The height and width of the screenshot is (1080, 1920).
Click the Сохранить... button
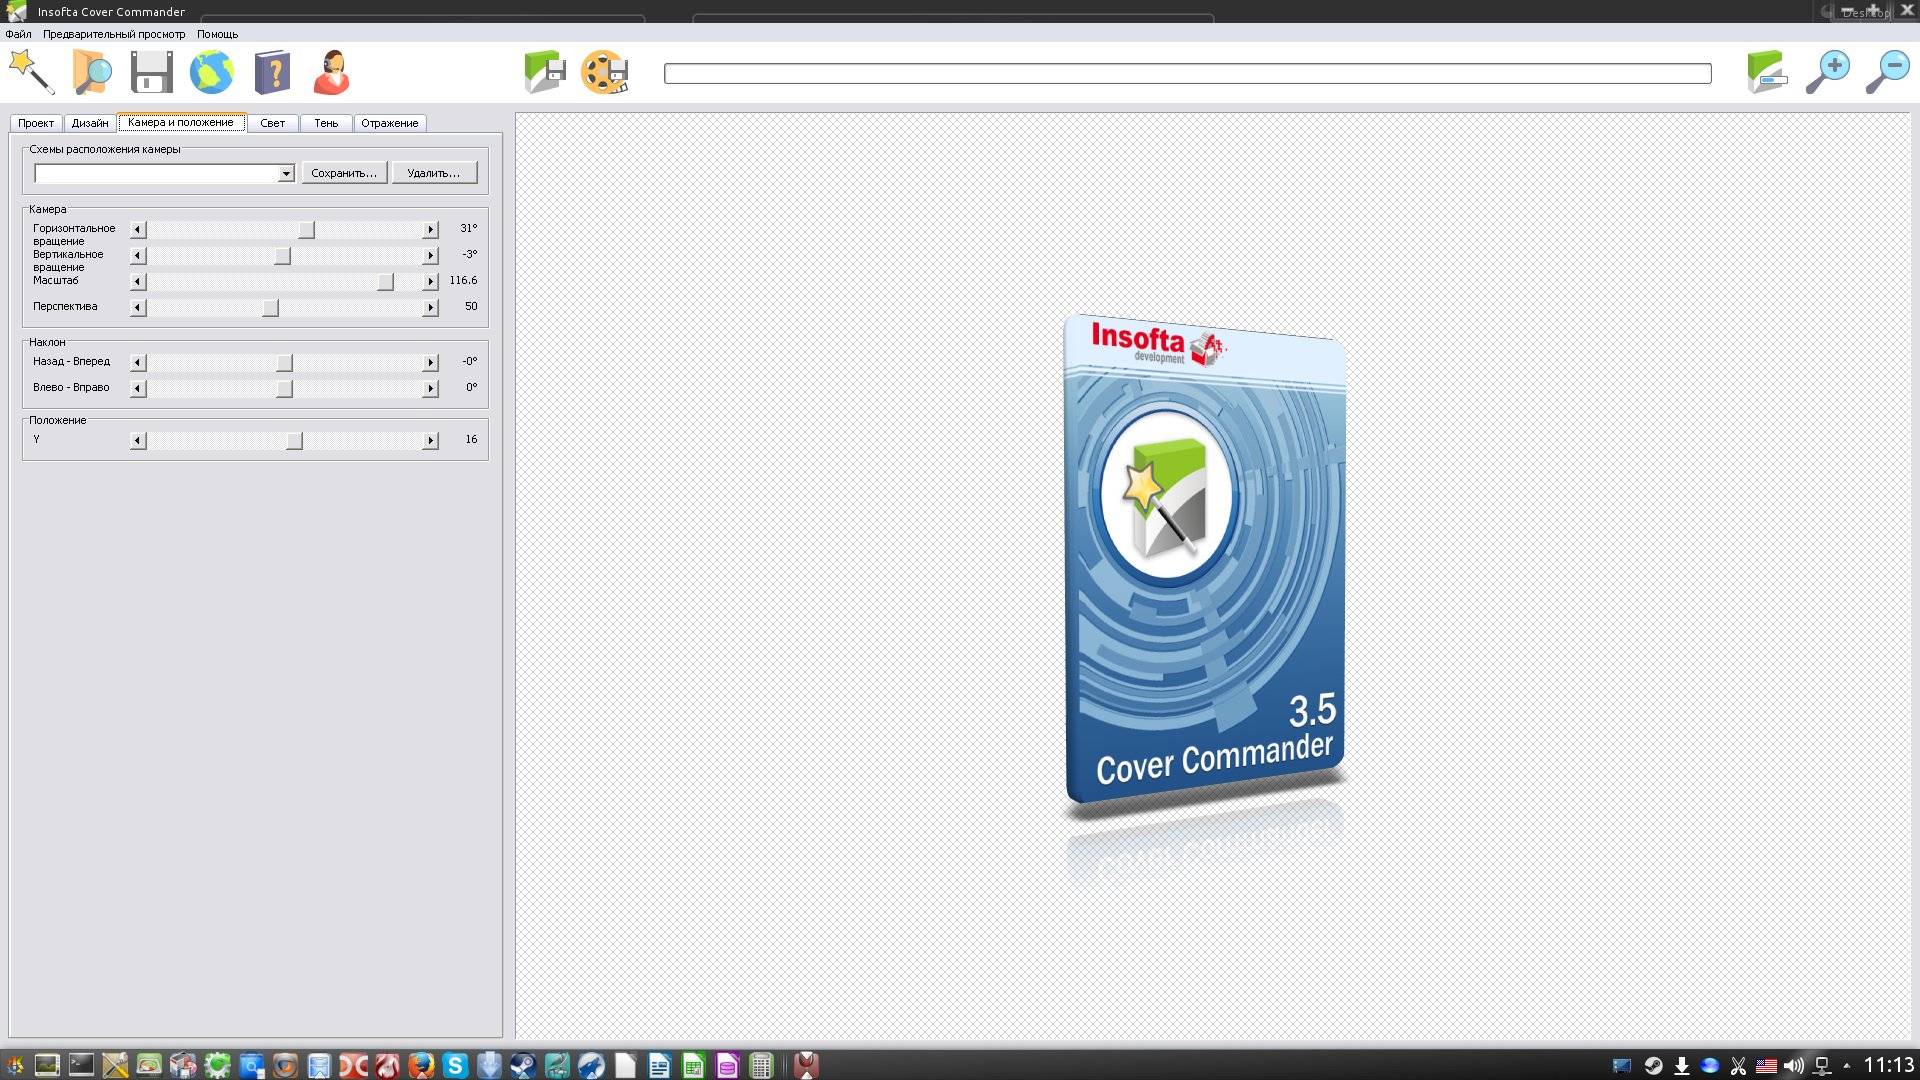click(x=344, y=173)
